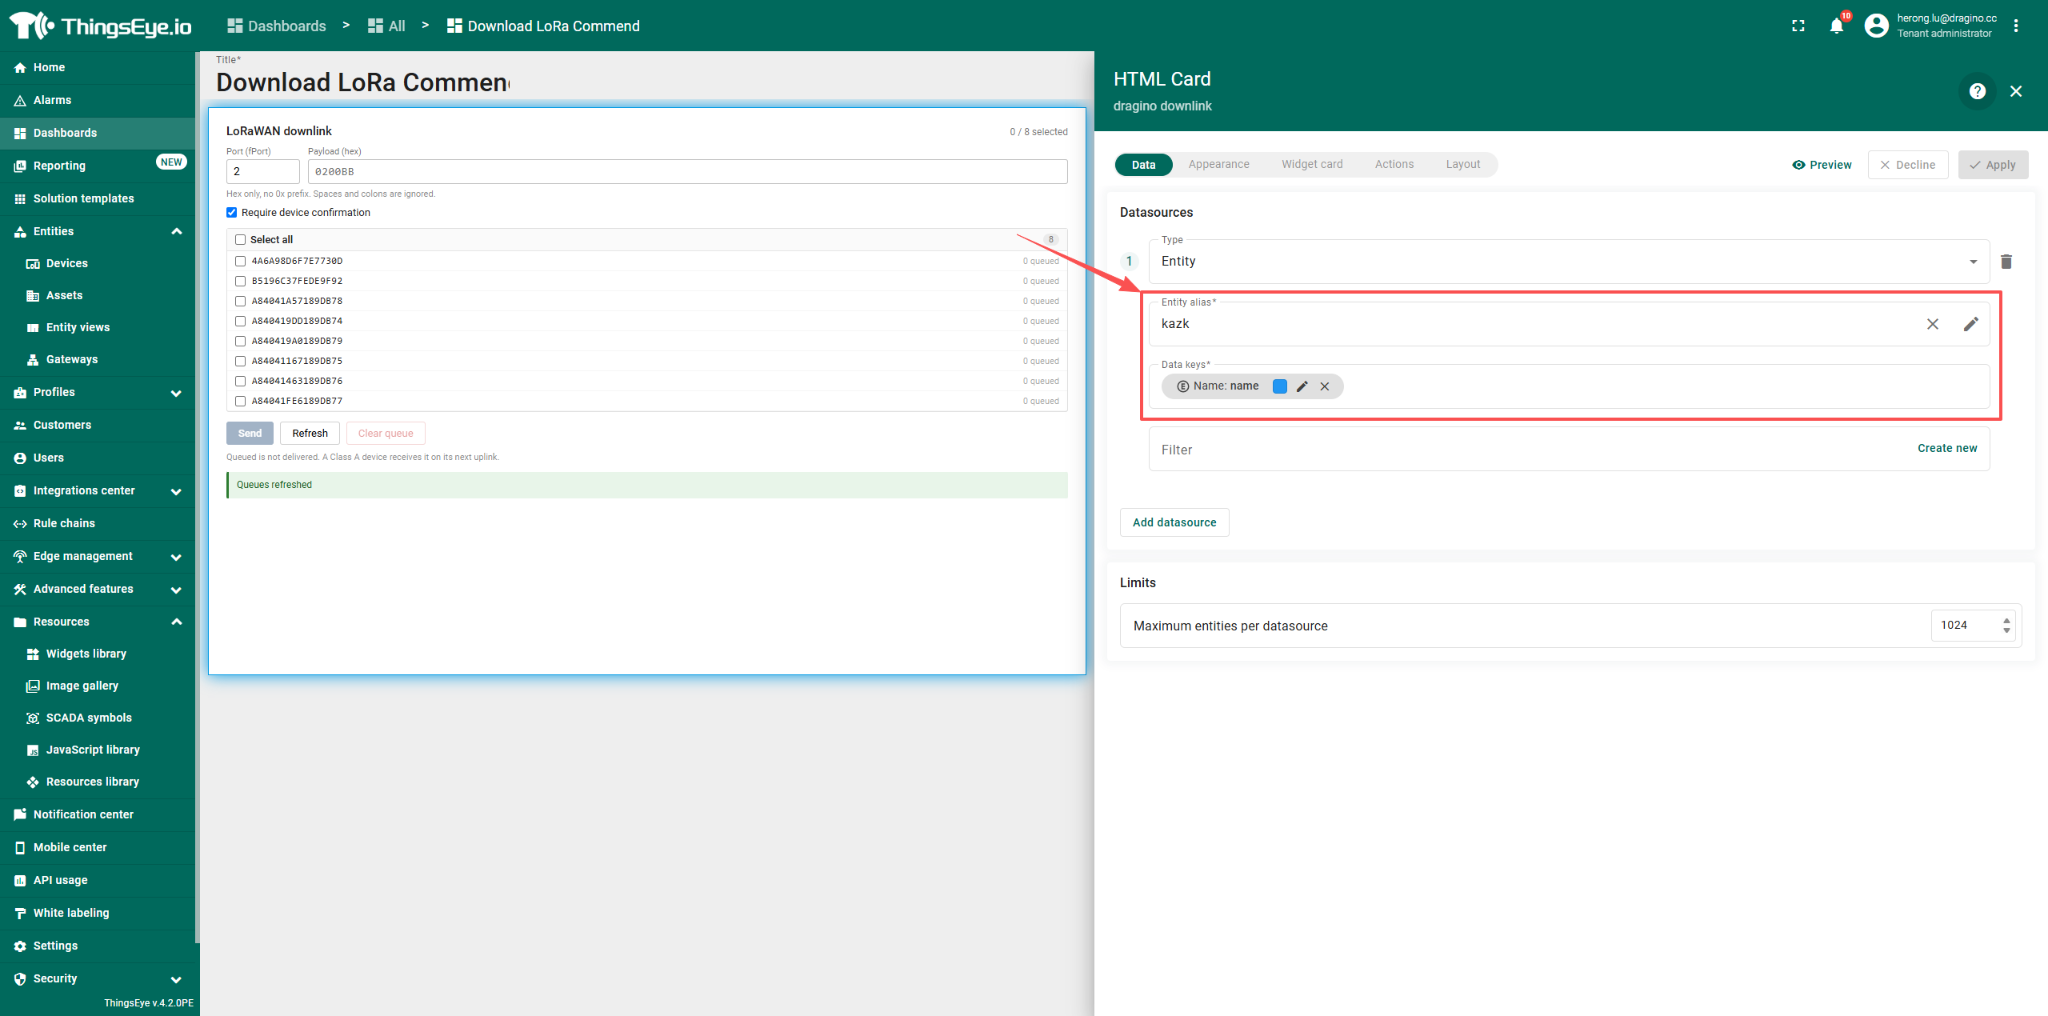The image size is (2048, 1016).
Task: Open SCADA symbols page
Action: 97,718
